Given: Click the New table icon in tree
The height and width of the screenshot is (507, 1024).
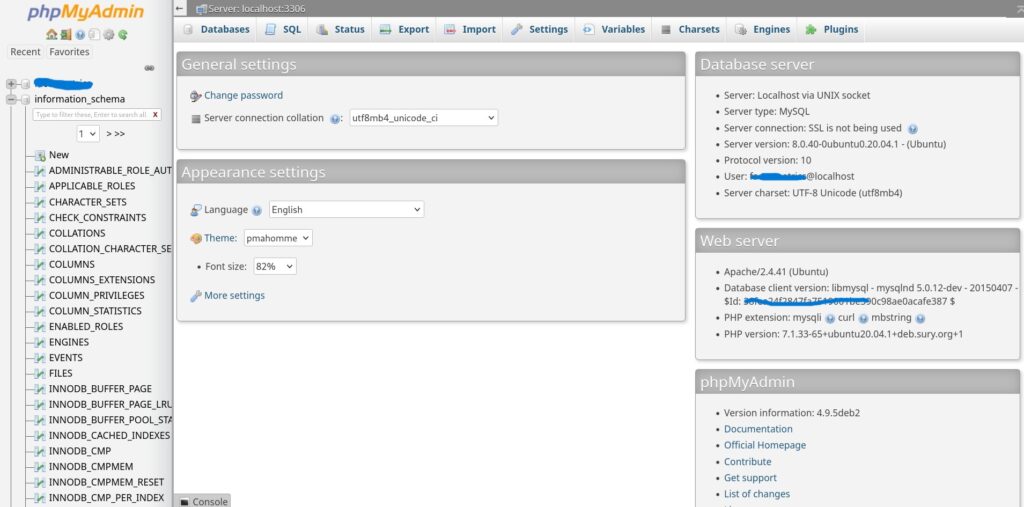Looking at the screenshot, I should coord(40,155).
